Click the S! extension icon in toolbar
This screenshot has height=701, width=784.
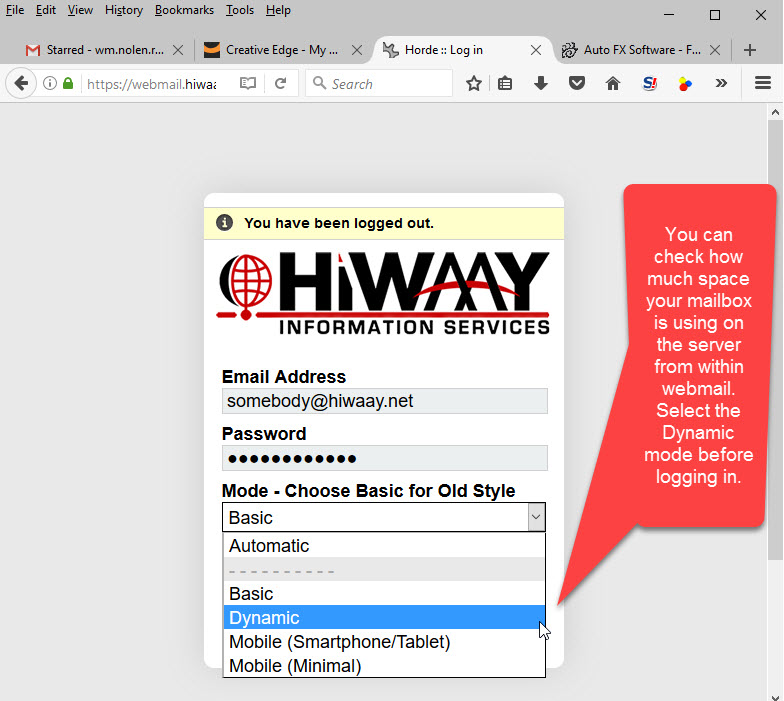[649, 83]
